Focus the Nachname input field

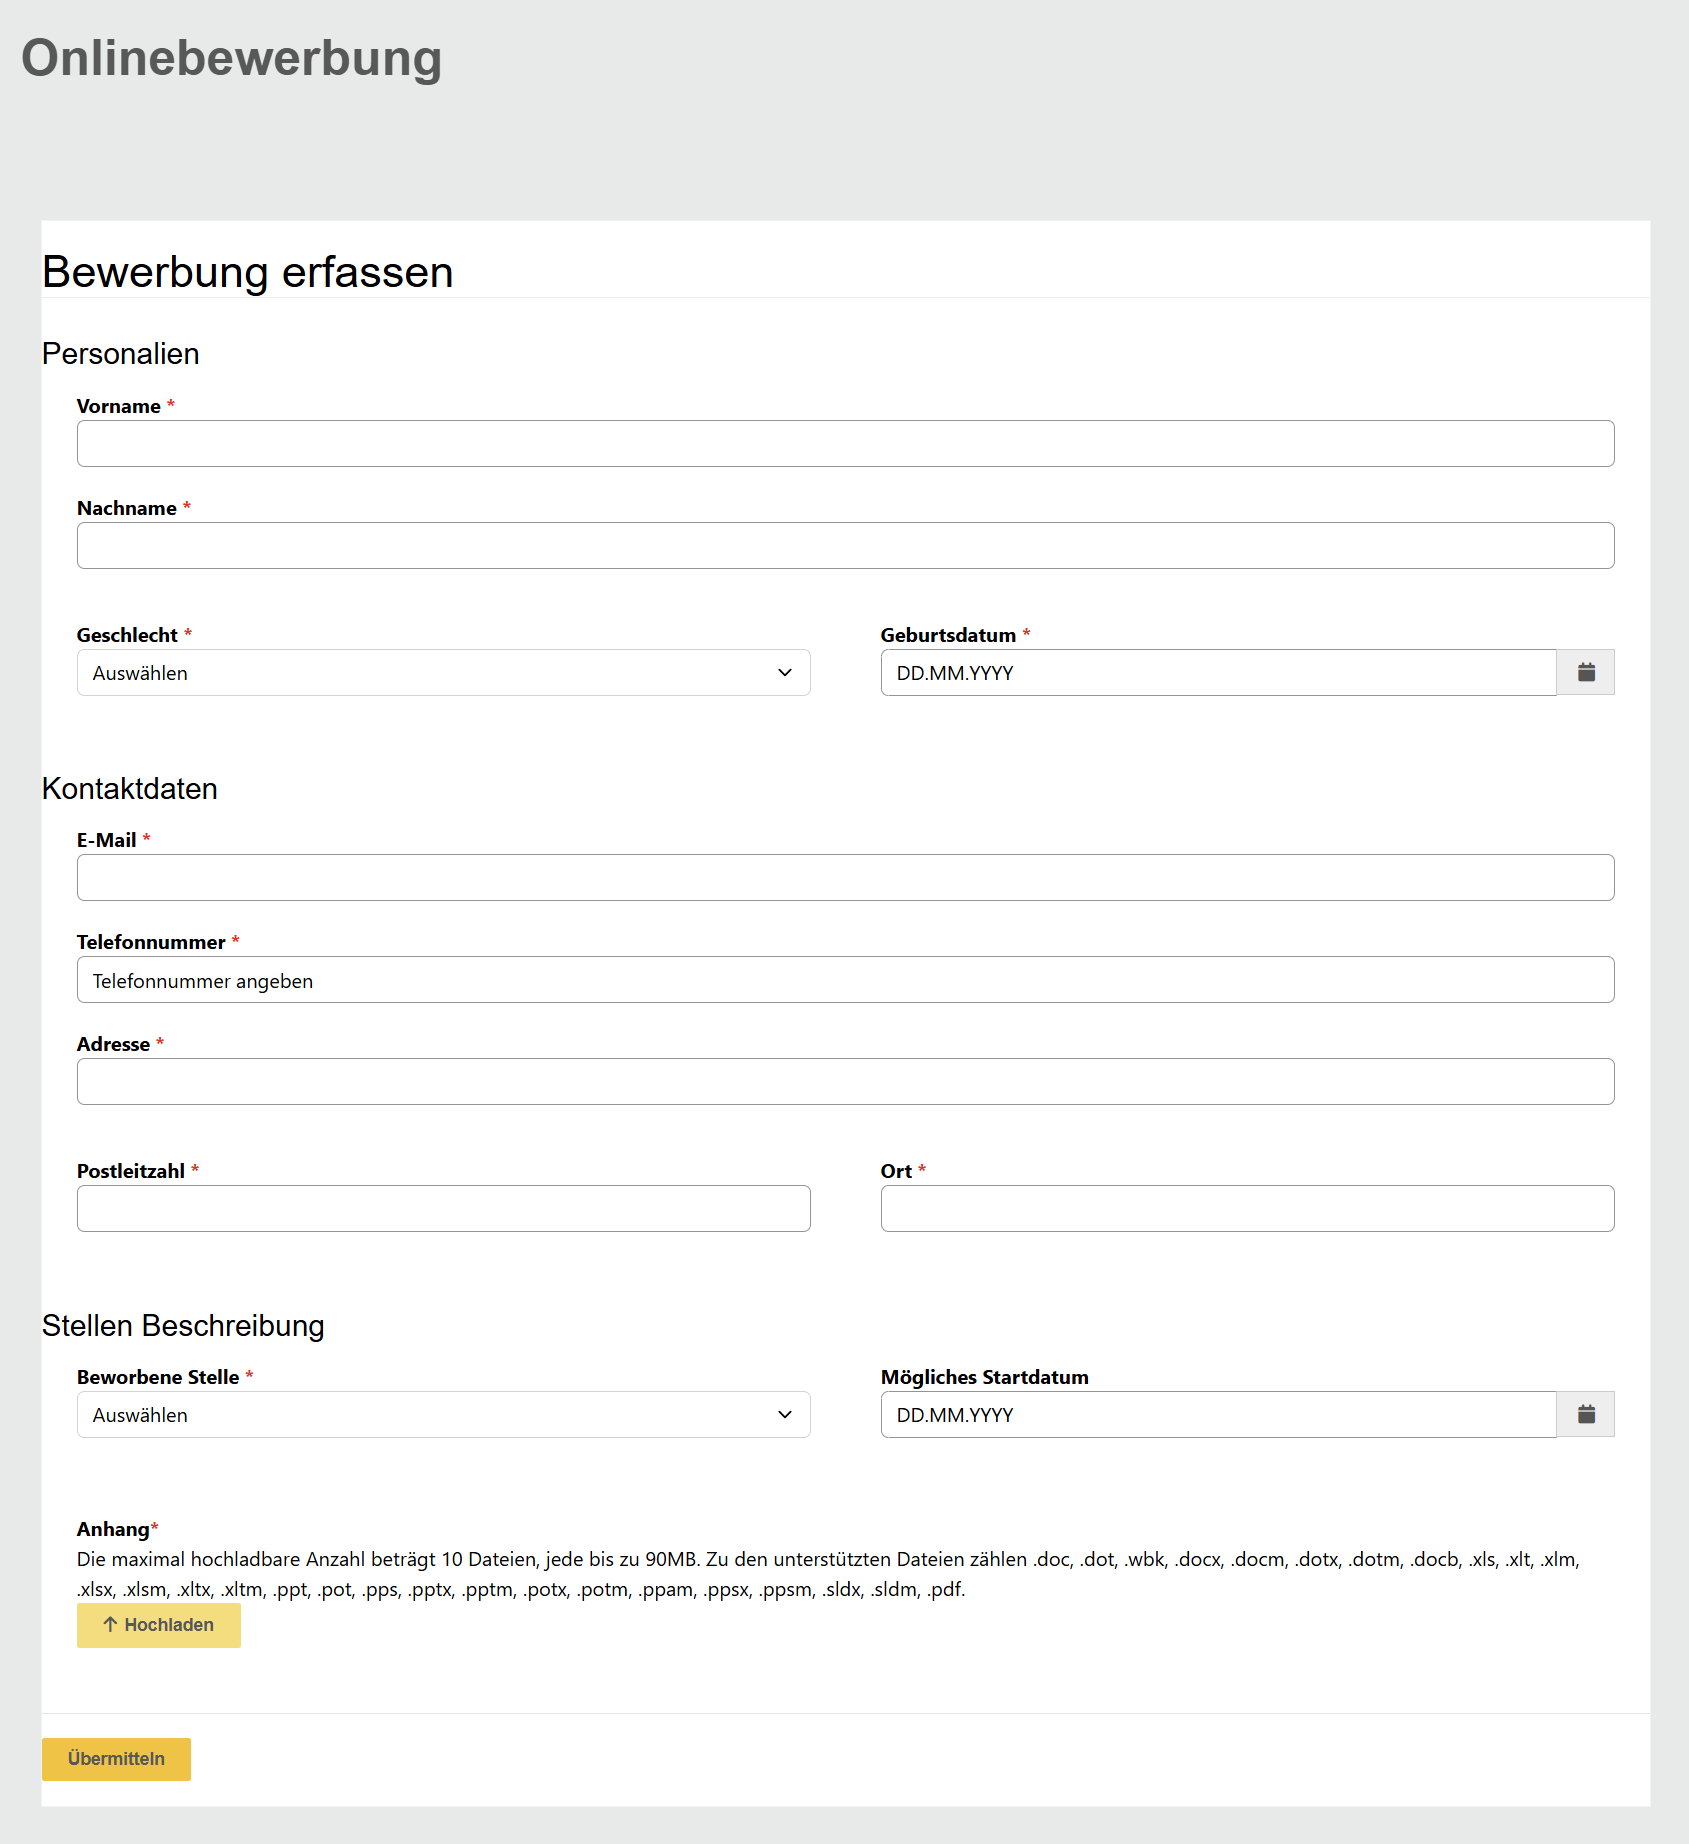[x=845, y=546]
